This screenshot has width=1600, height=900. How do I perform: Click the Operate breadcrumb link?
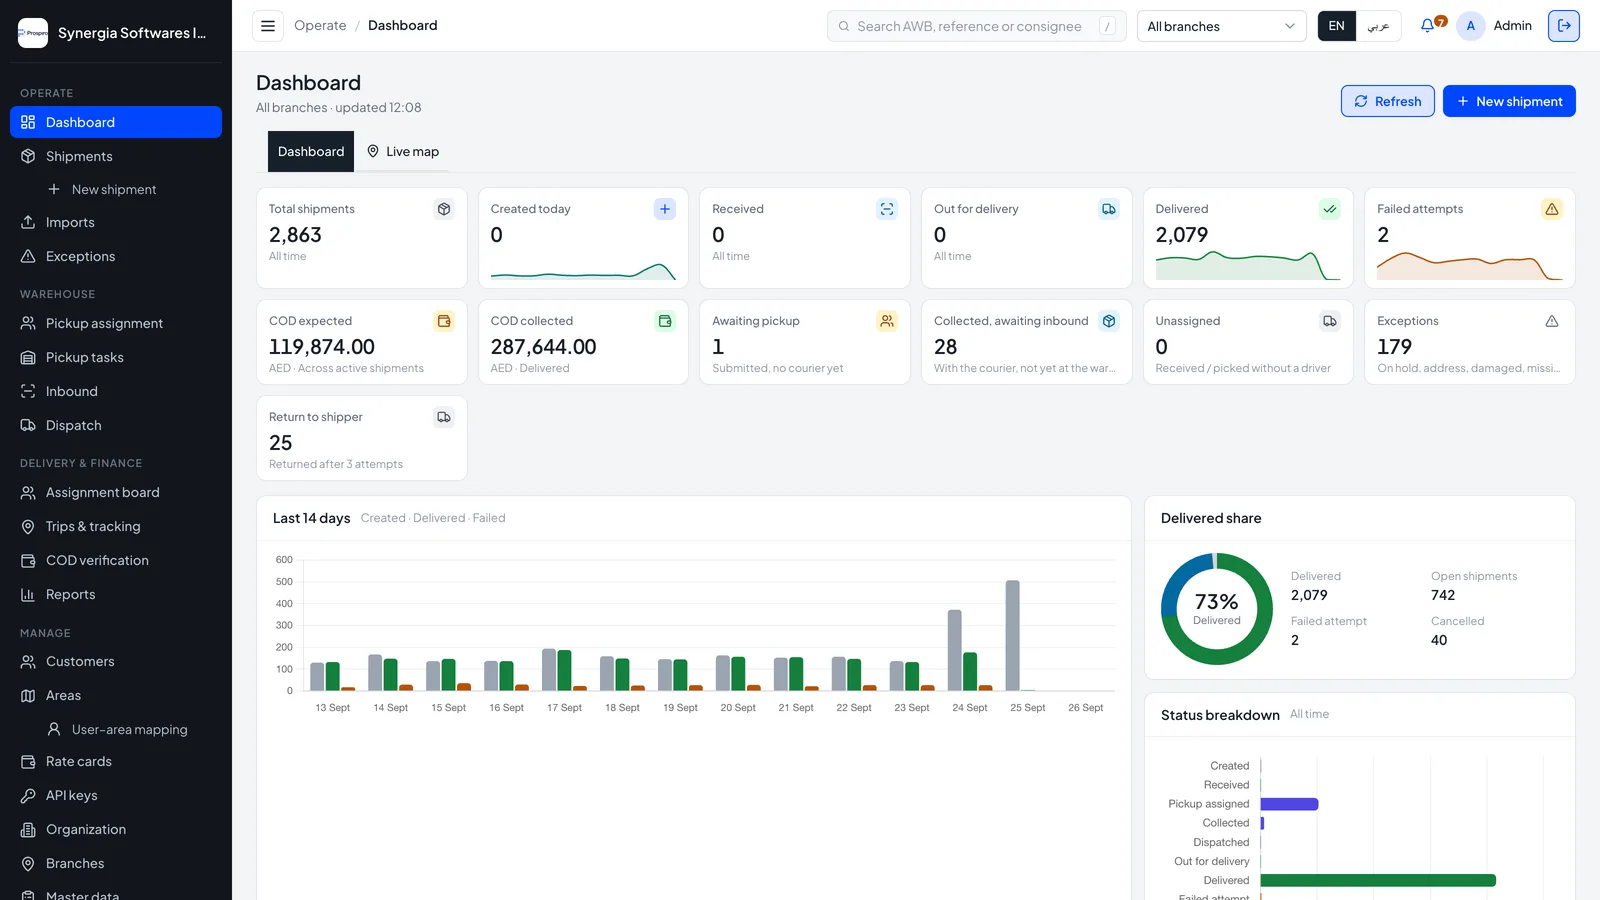coord(320,26)
